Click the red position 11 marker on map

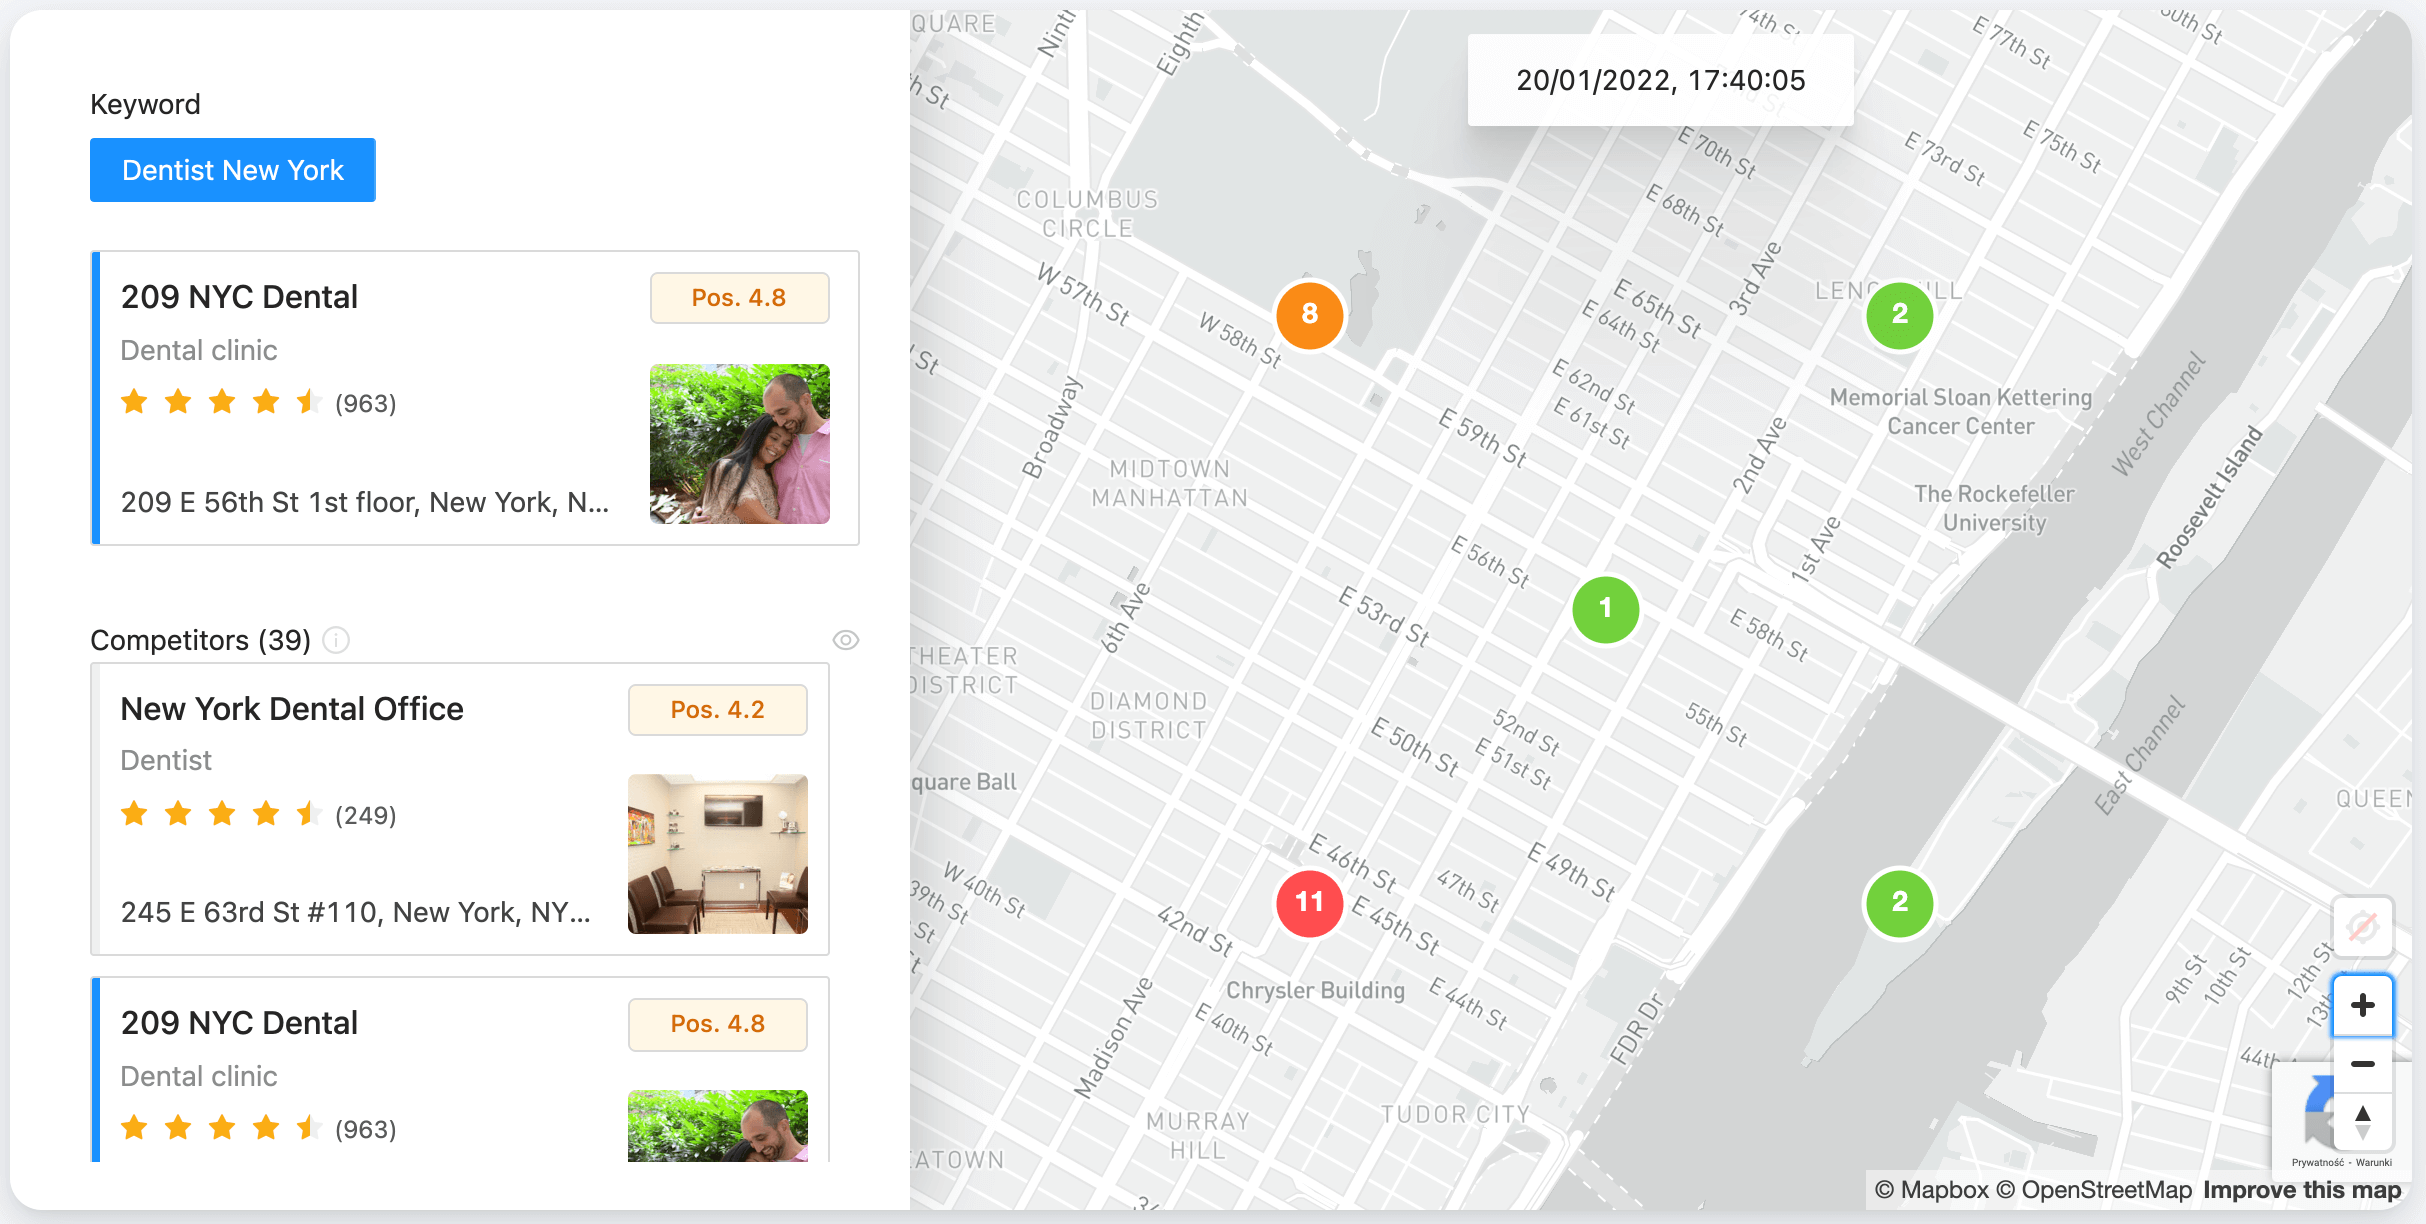click(1310, 902)
